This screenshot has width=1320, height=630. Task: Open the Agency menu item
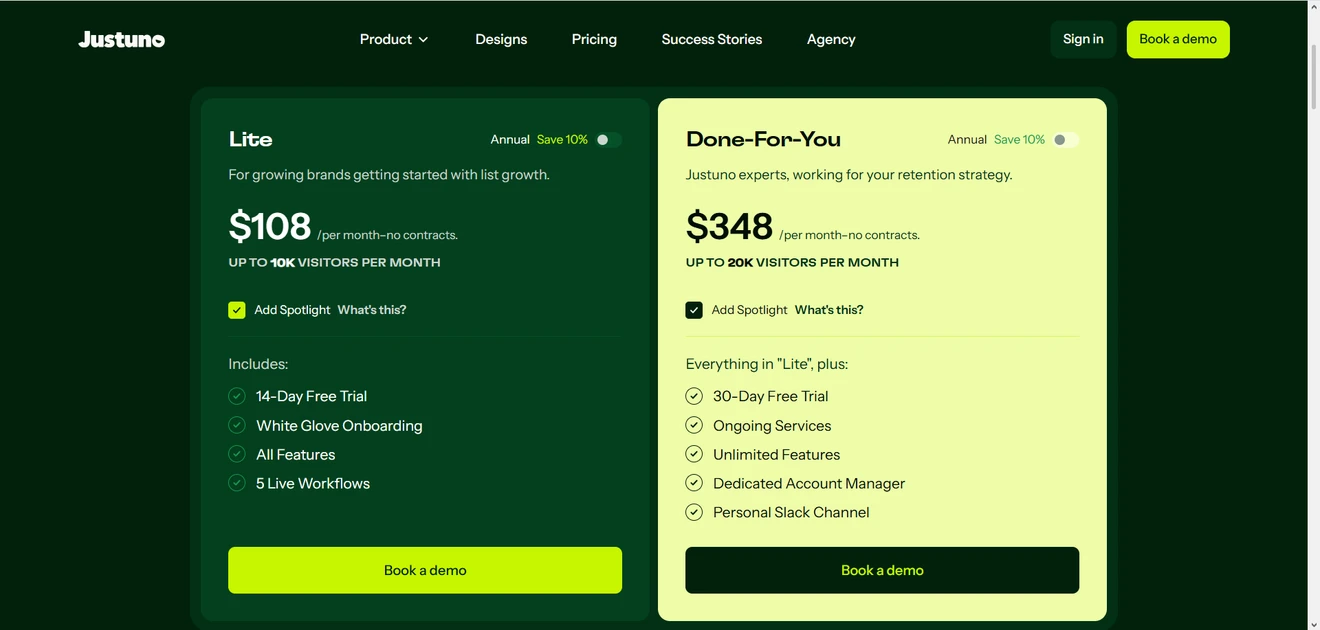click(831, 39)
